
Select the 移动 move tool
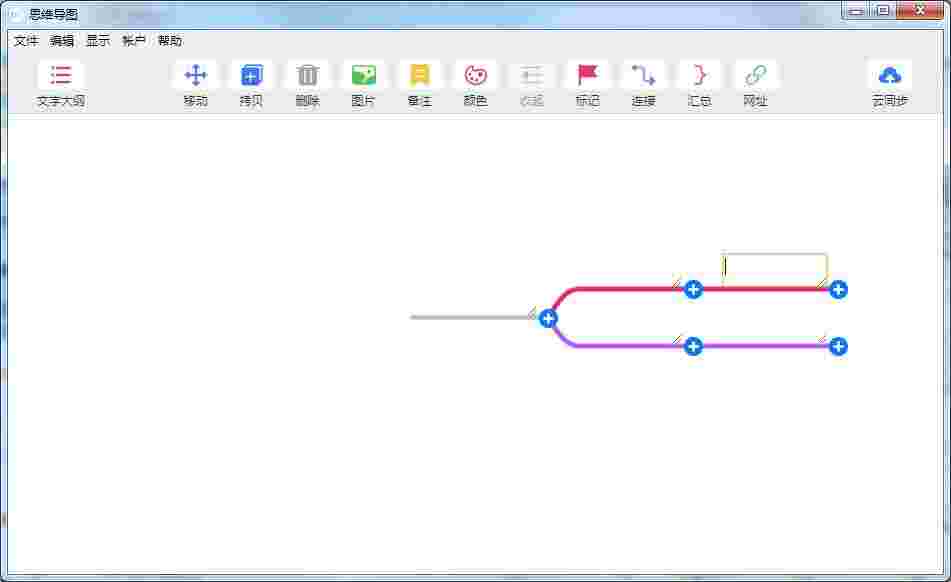coord(195,84)
